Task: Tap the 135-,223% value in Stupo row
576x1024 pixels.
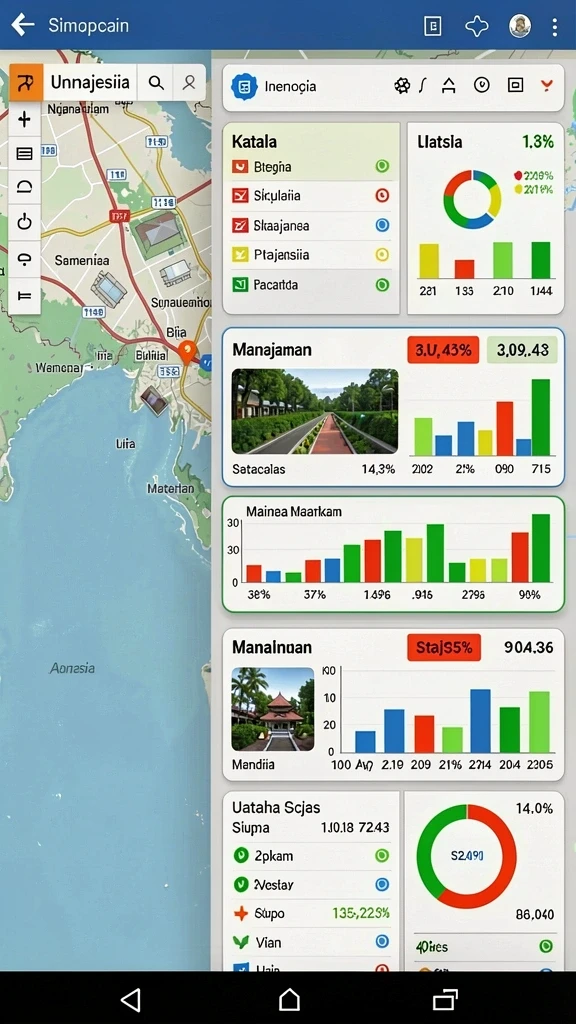Action: pyautogui.click(x=360, y=913)
